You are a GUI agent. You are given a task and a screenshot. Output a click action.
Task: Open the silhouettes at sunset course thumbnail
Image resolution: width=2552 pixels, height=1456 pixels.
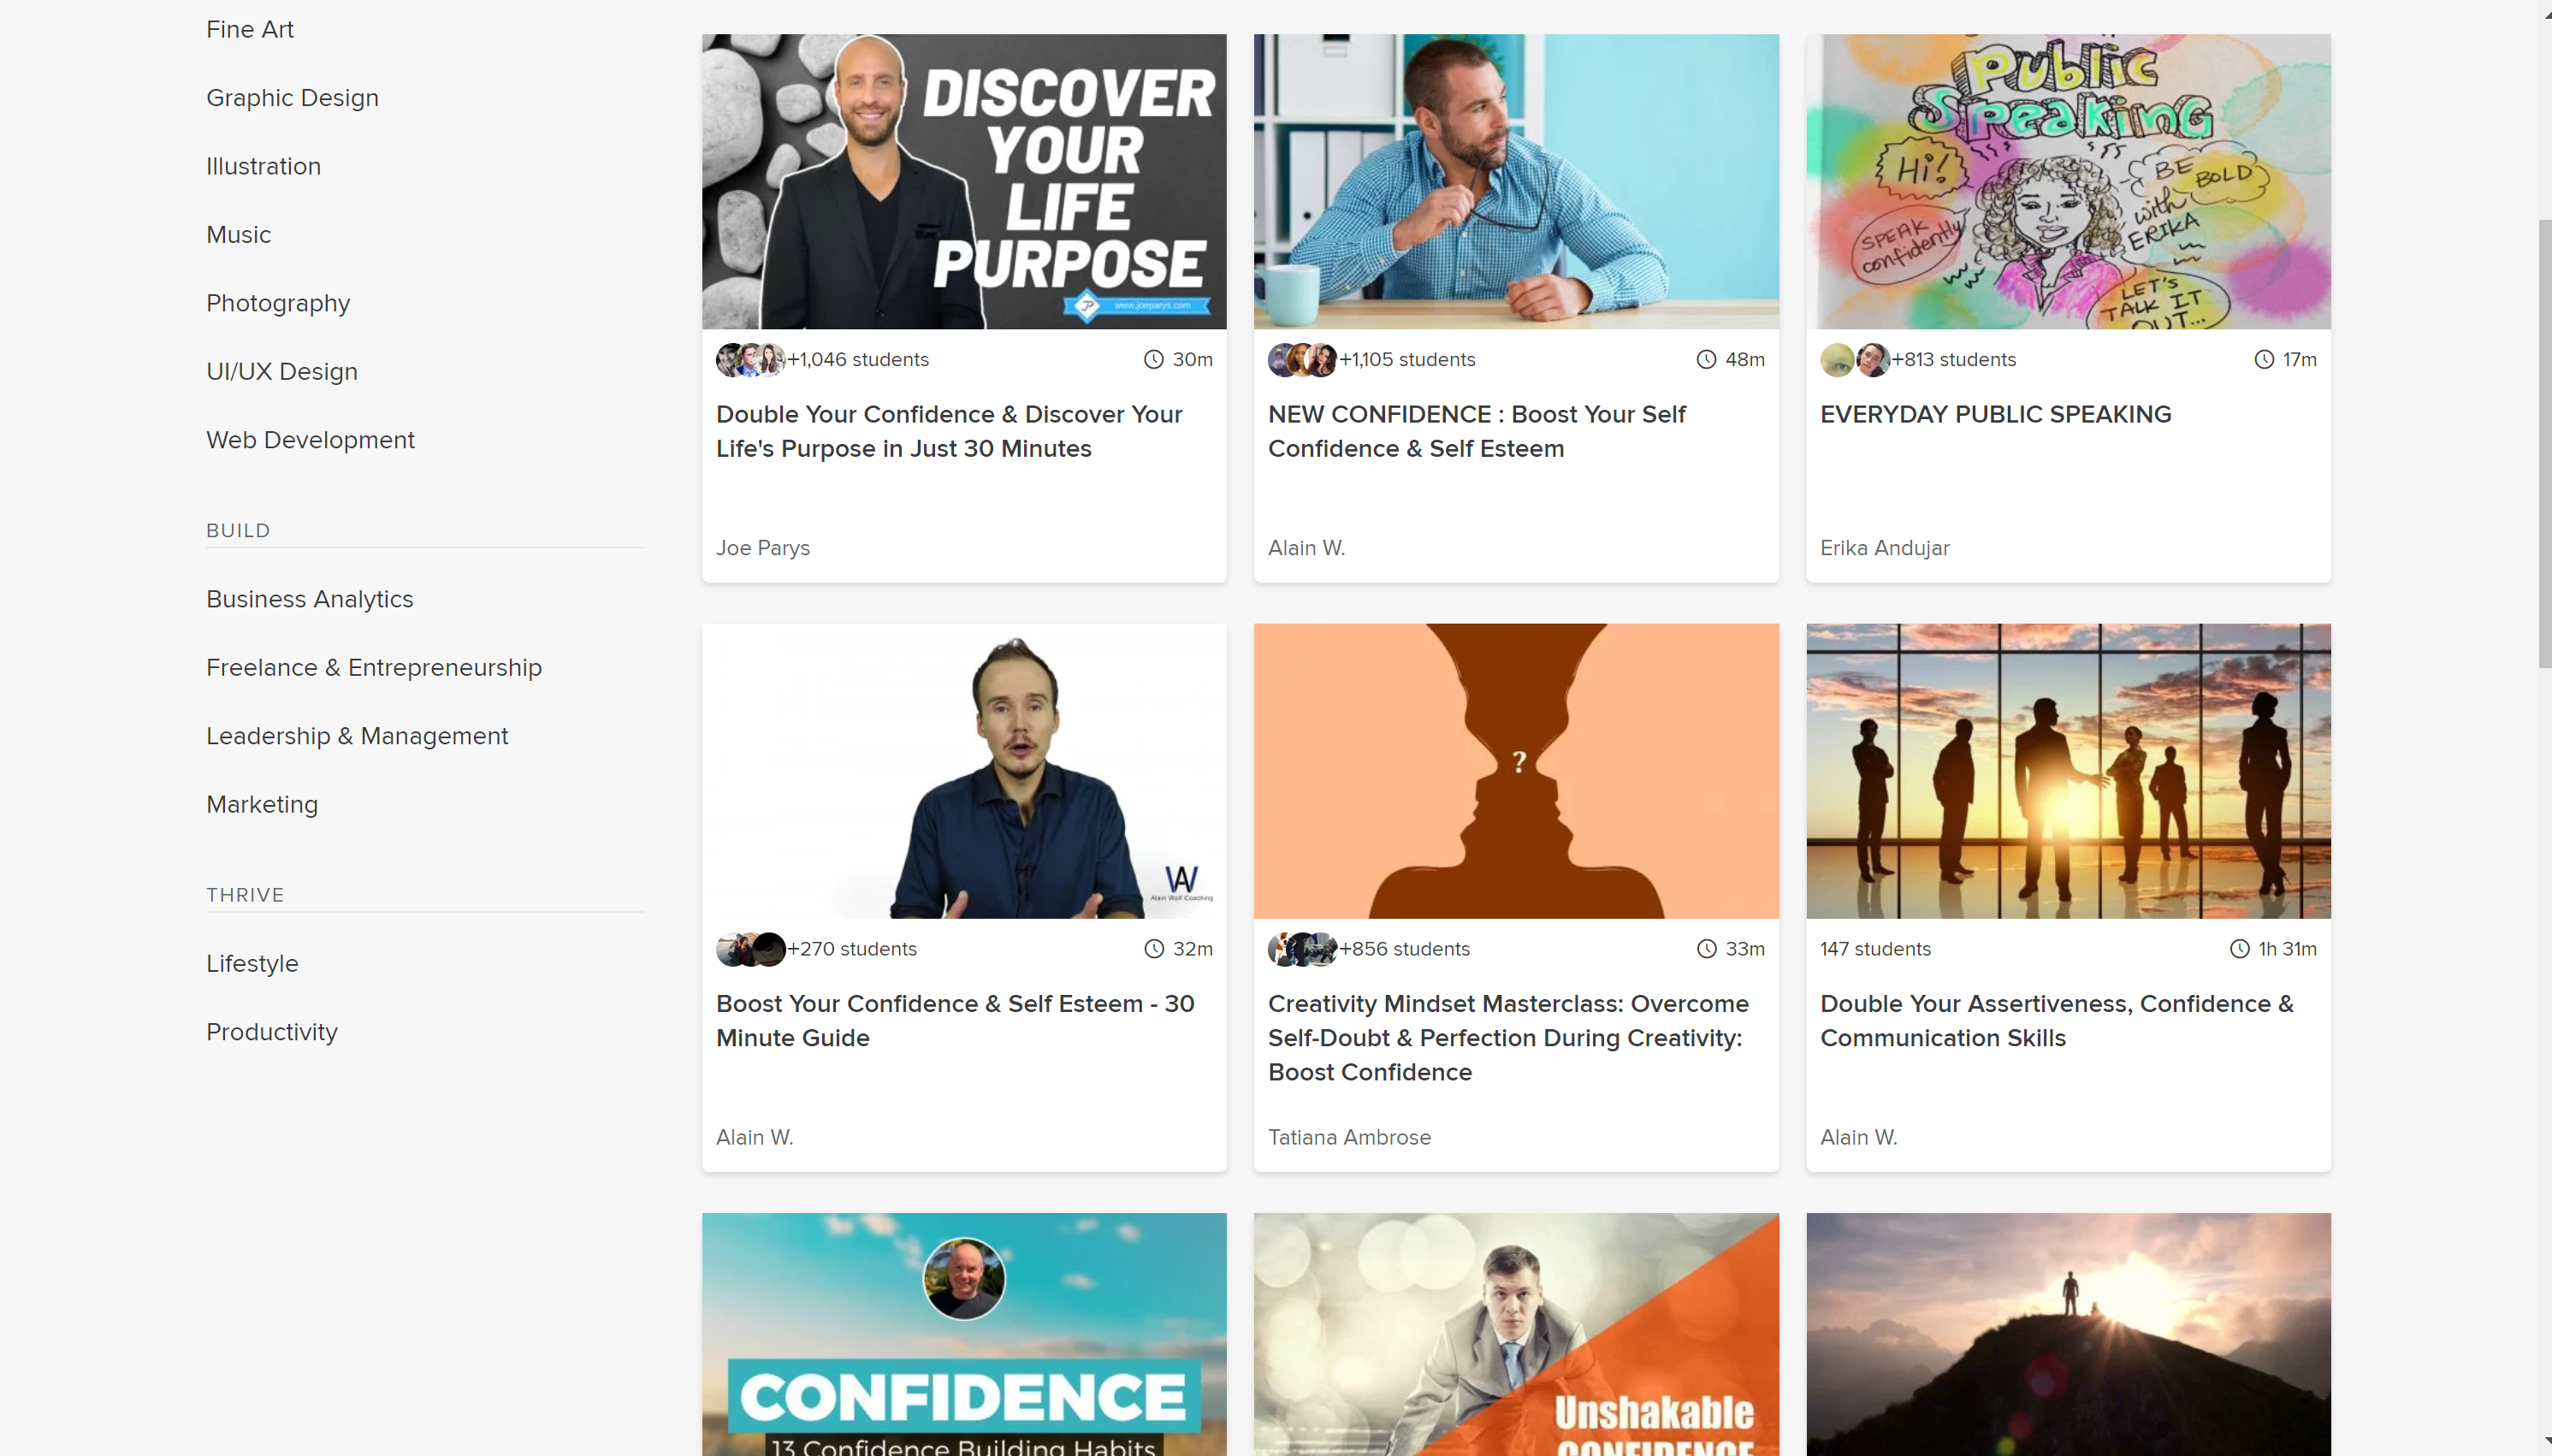pos(2068,771)
